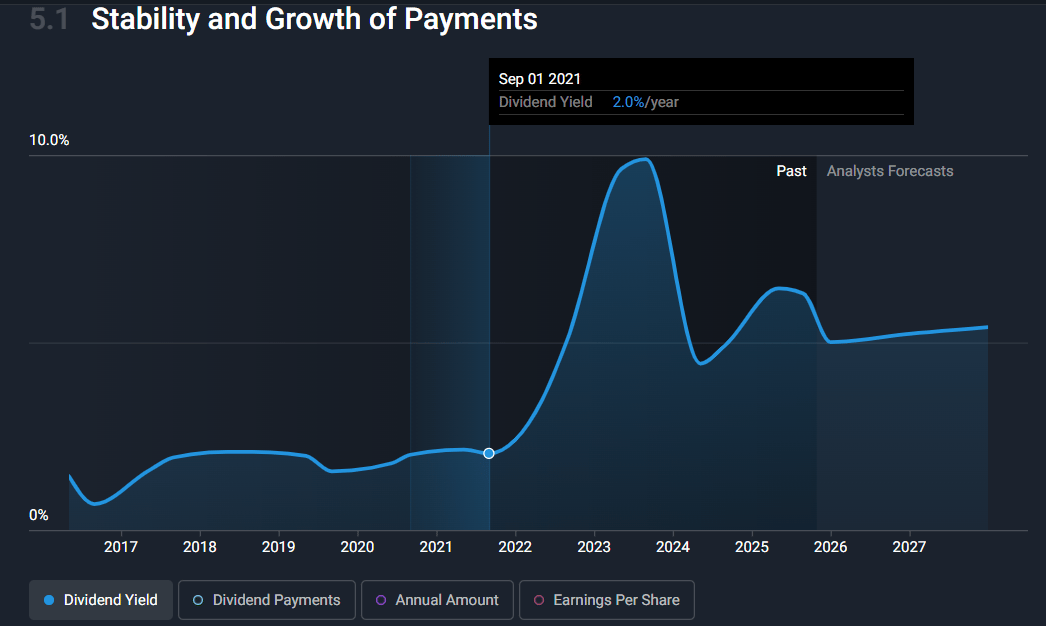This screenshot has width=1046, height=626.
Task: Click the Stability and Growth of Payments heading
Action: (x=314, y=19)
